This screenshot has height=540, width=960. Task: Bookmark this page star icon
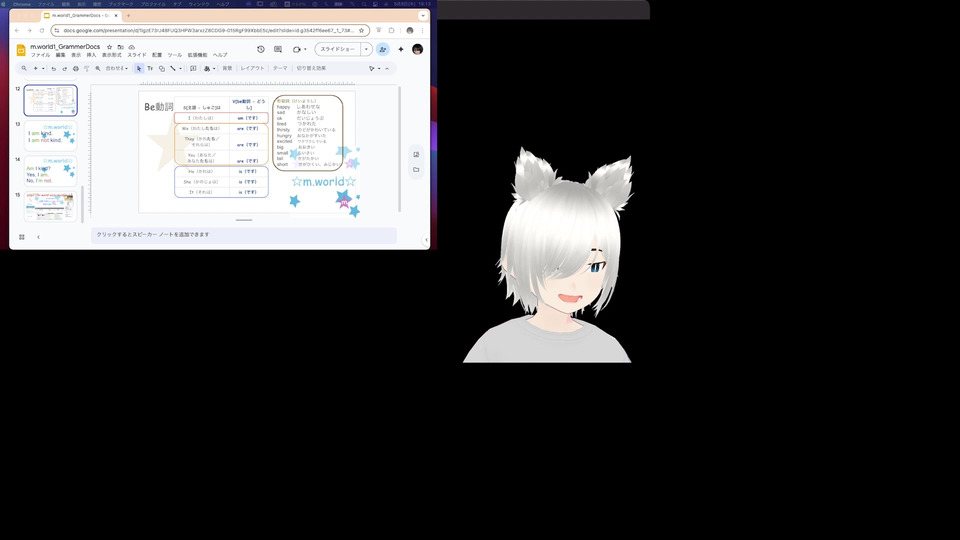pyautogui.click(x=361, y=31)
